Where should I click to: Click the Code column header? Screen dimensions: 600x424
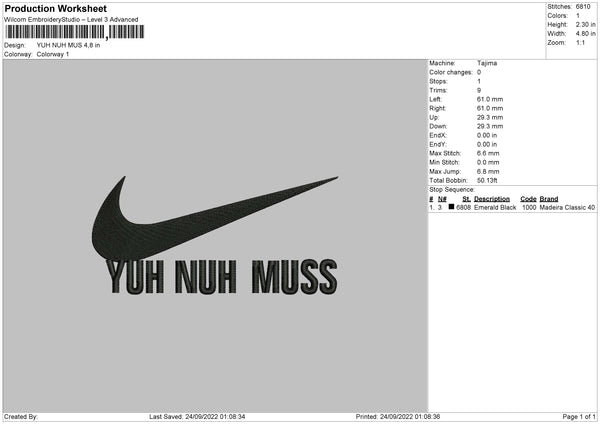(528, 199)
